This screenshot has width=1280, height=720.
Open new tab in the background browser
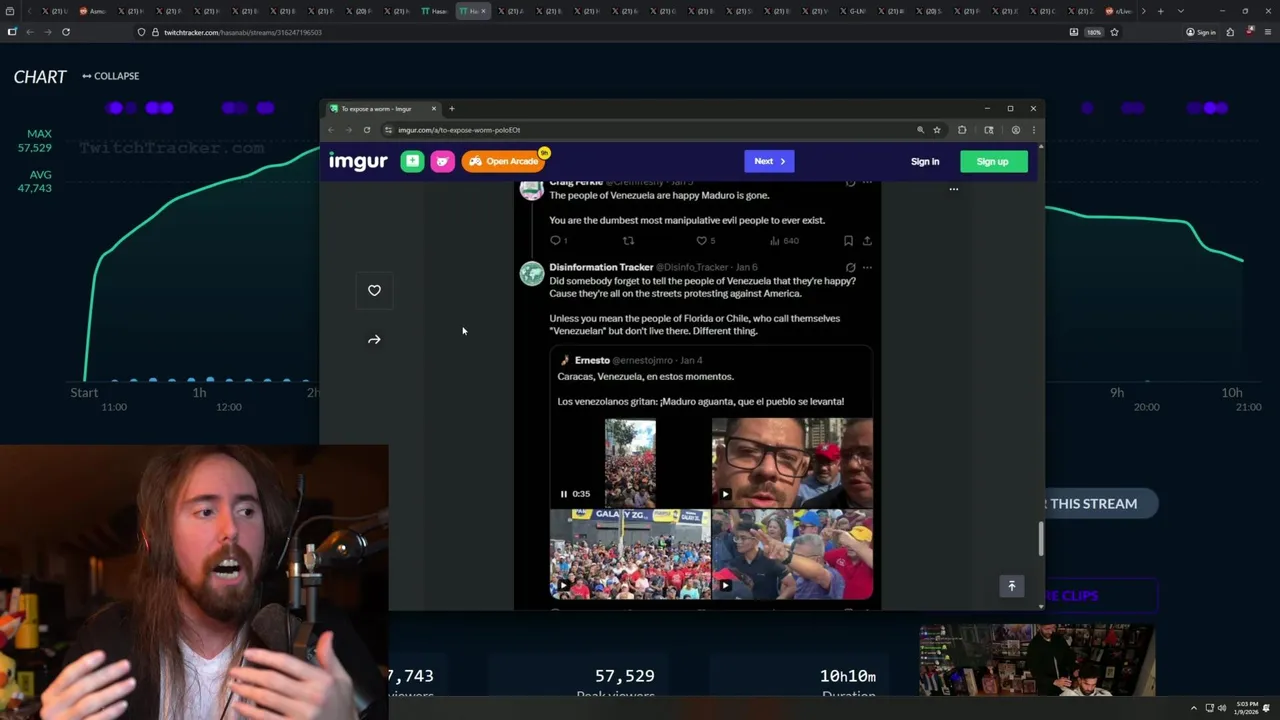[x=1160, y=11]
